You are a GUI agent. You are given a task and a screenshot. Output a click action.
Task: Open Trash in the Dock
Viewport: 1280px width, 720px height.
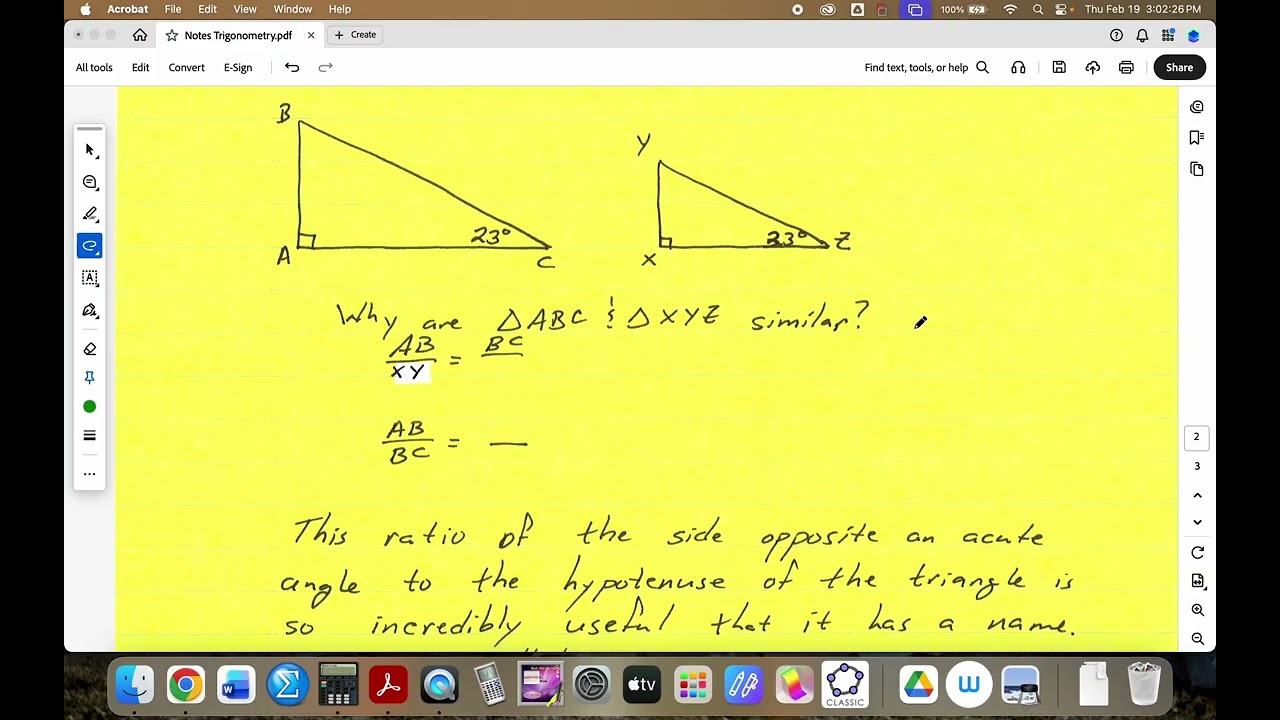1144,685
